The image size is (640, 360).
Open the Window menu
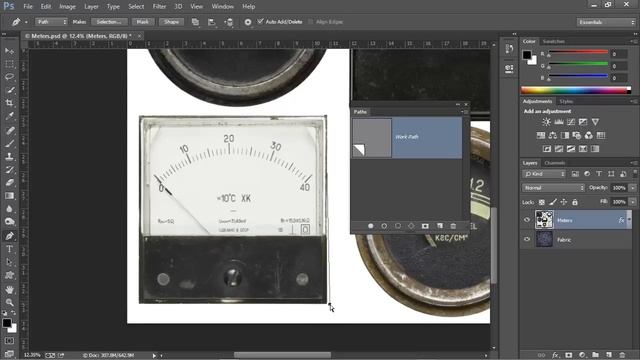(222, 7)
